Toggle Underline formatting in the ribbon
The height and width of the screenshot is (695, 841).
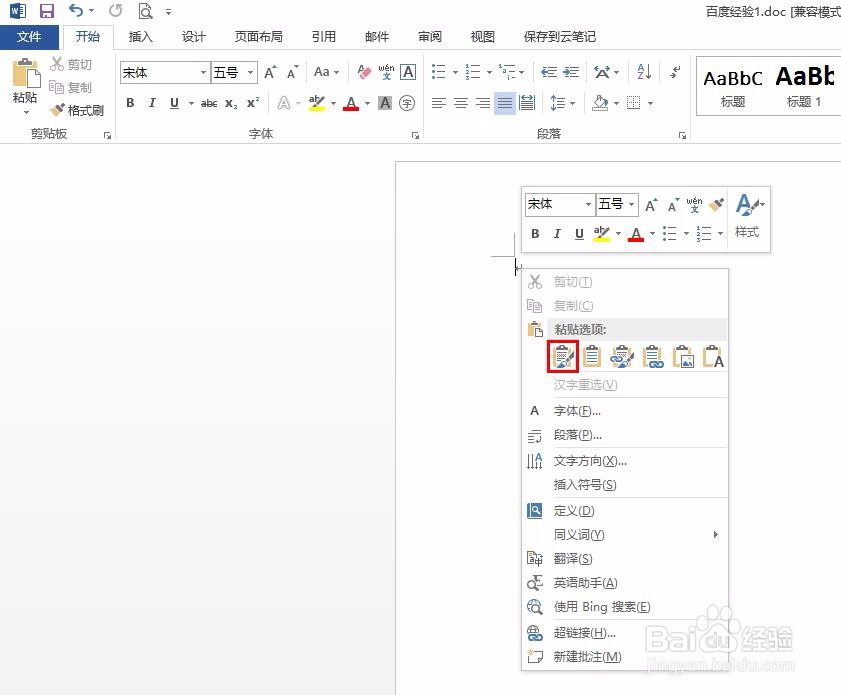(x=172, y=102)
